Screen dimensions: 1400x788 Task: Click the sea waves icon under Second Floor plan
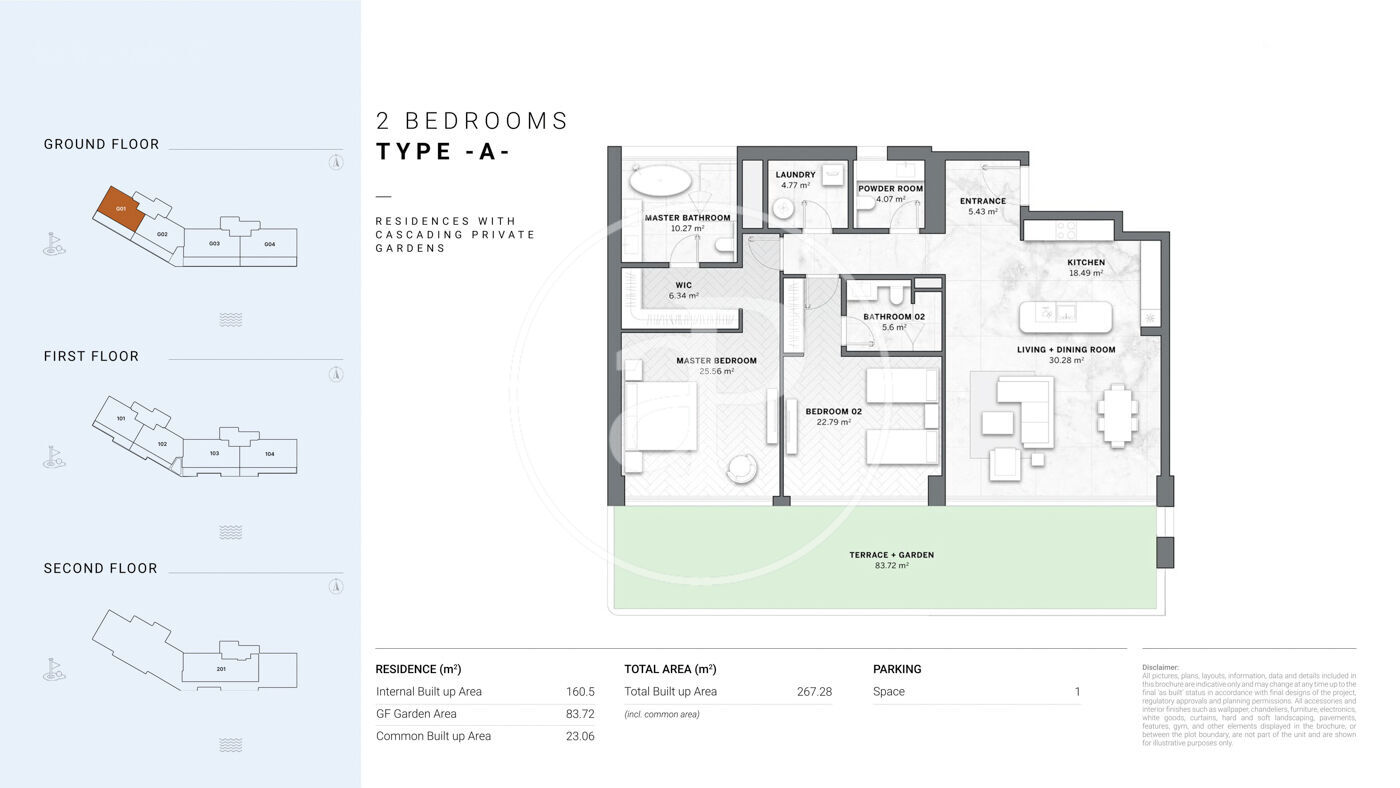(231, 744)
